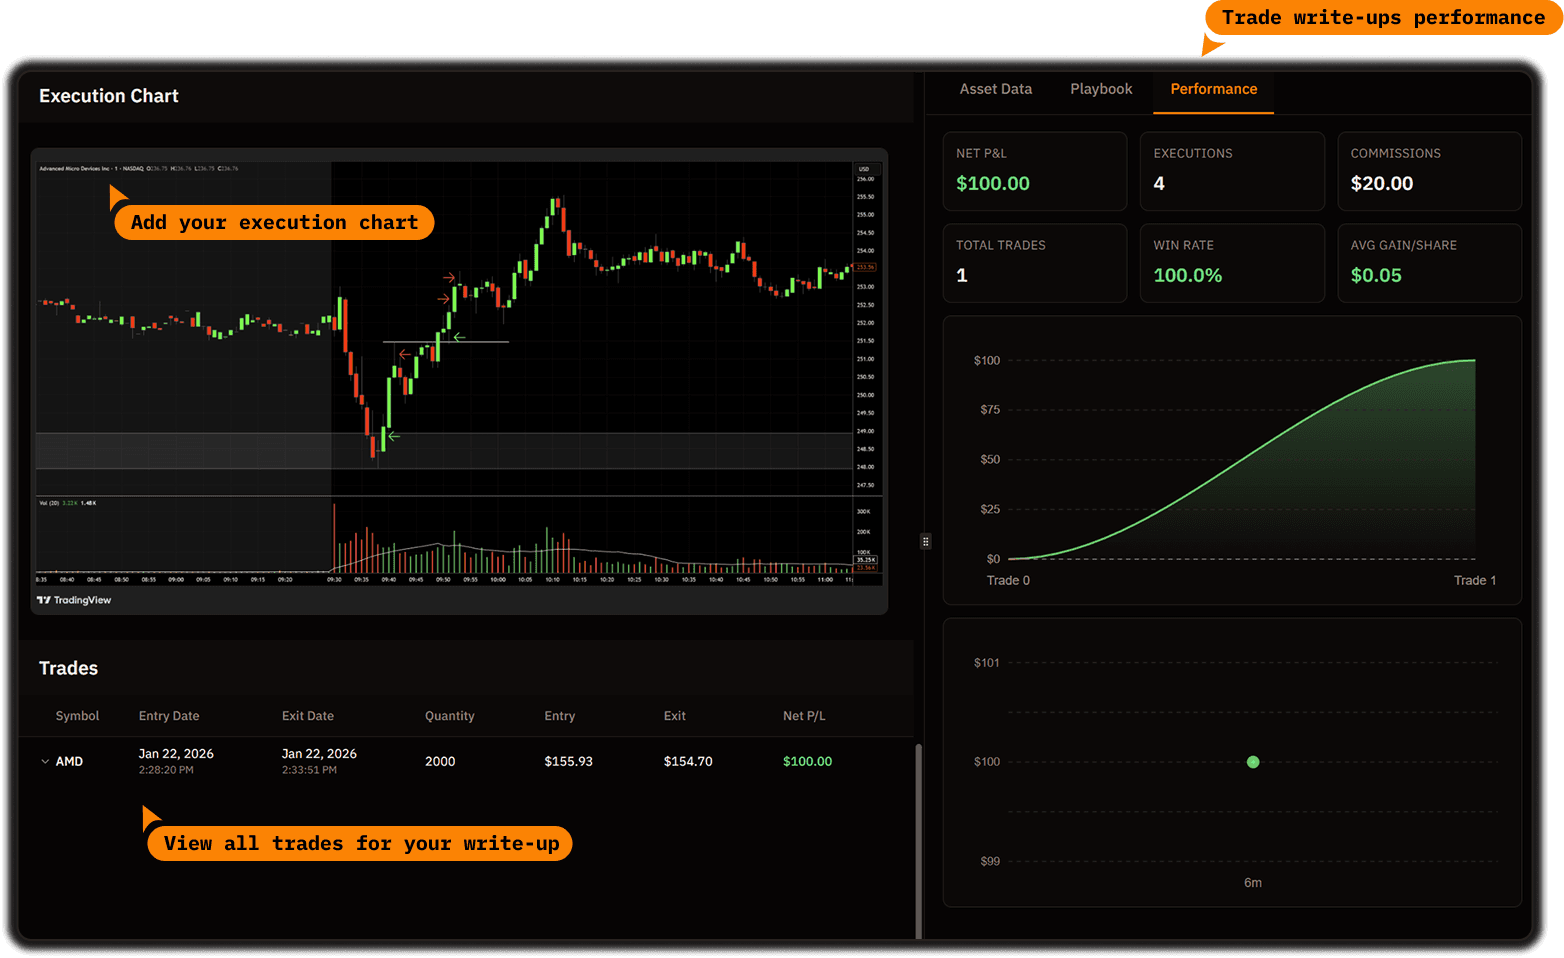Click the orange pointer arrow near the execution chart callout
This screenshot has width=1564, height=958.
pyautogui.click(x=116, y=196)
